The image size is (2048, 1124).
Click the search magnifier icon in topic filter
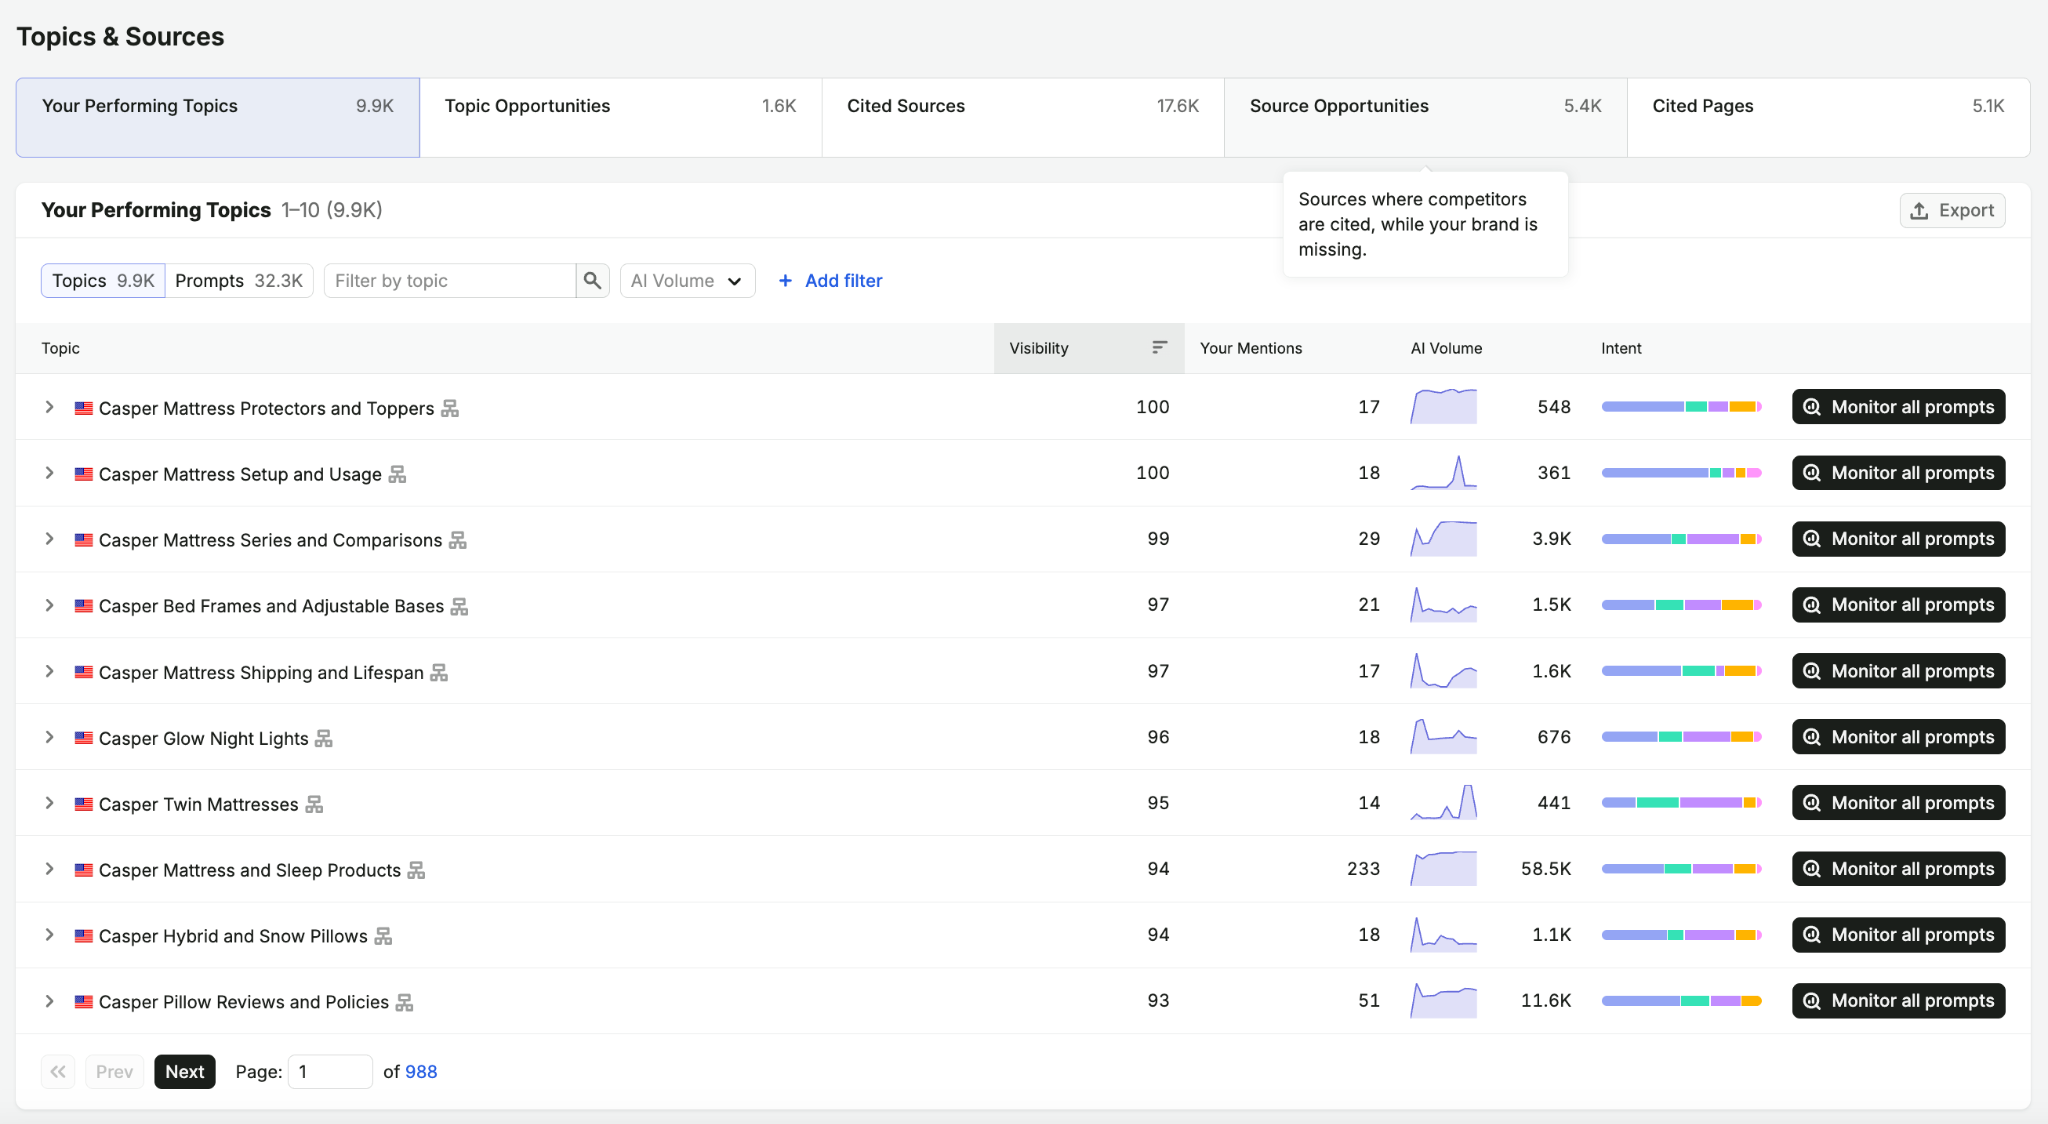(592, 281)
